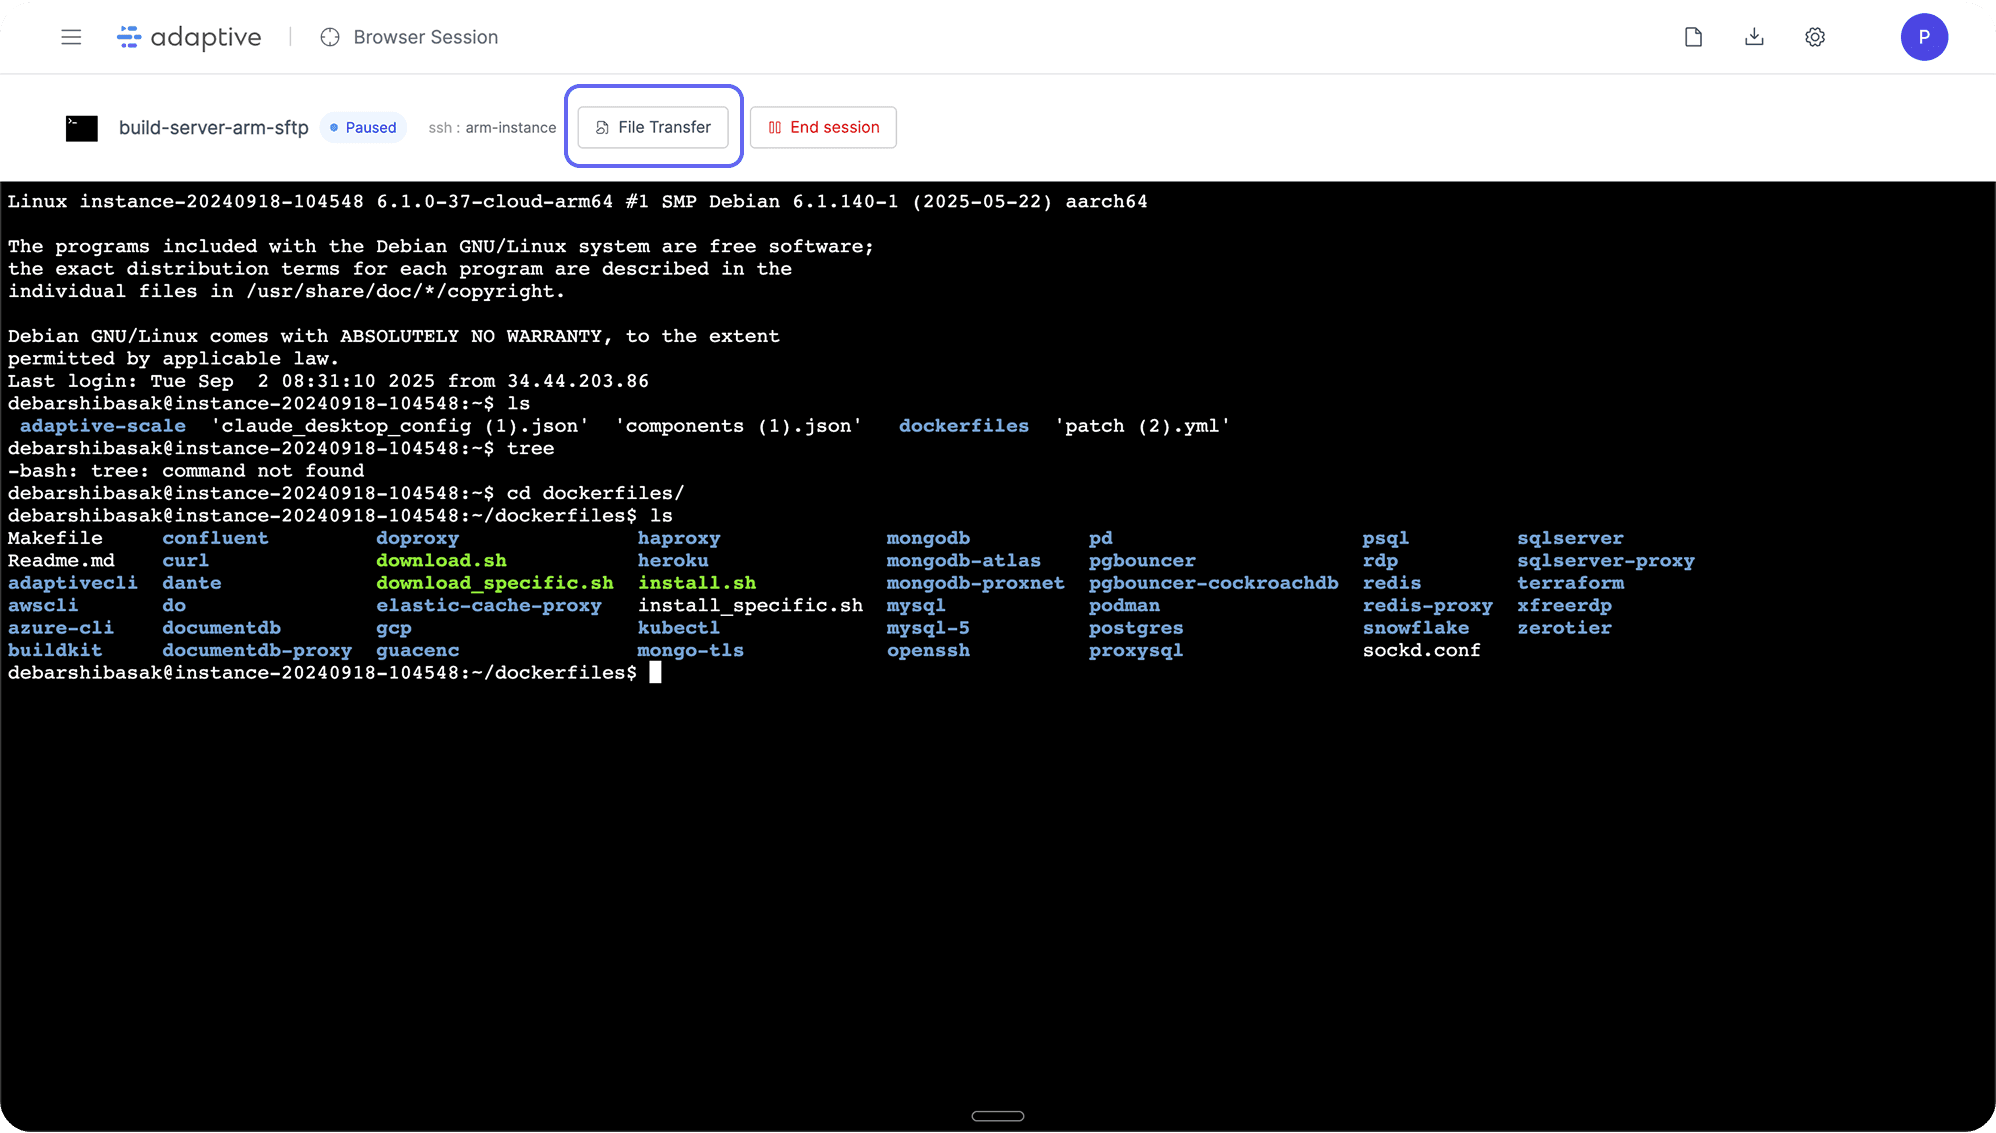Click 'xfreerdp' directory name
Image resolution: width=1996 pixels, height=1133 pixels.
(1564, 606)
